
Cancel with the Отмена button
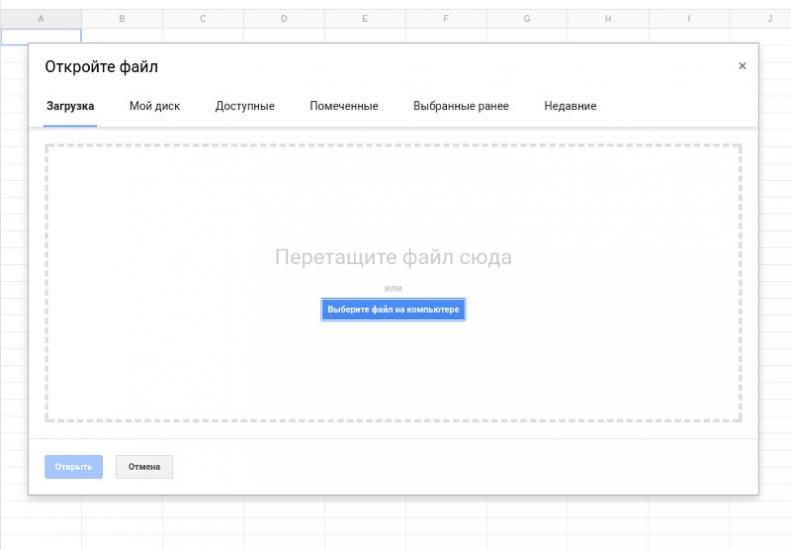click(144, 467)
